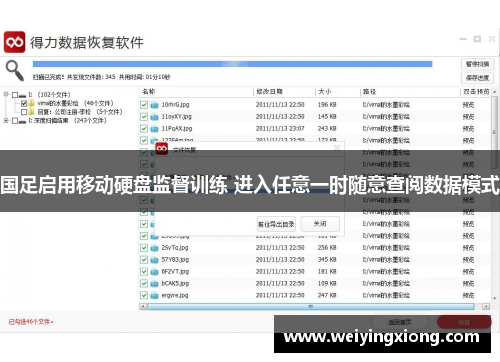The image size is (500, 362).
Task: Click 预览 link for 10rhrG.jpg
Action: click(x=468, y=105)
